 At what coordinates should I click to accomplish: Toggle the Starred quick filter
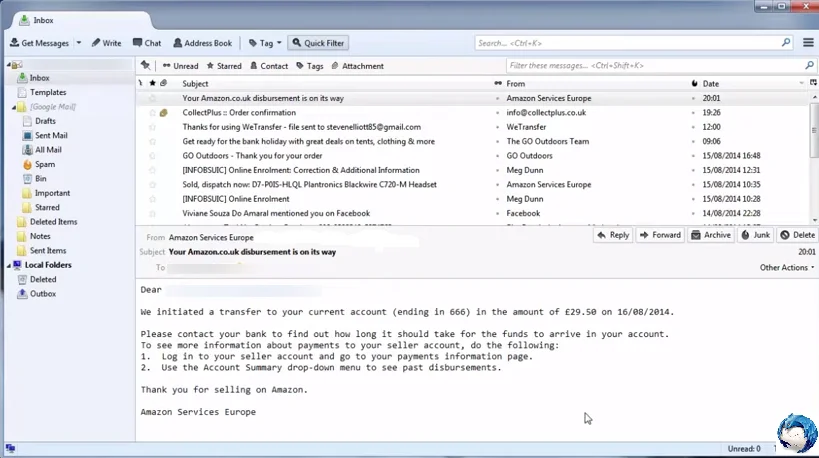[223, 66]
